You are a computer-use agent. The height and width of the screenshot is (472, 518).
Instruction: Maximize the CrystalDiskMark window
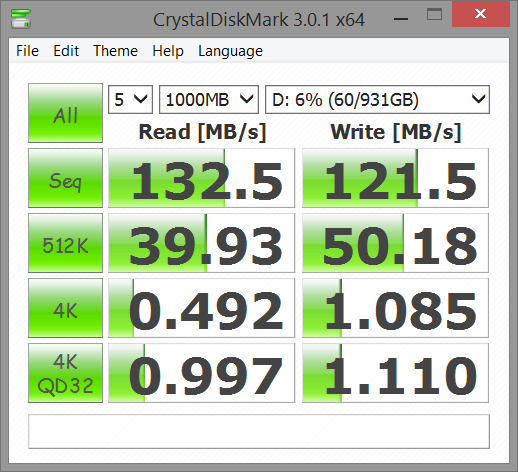pyautogui.click(x=434, y=15)
